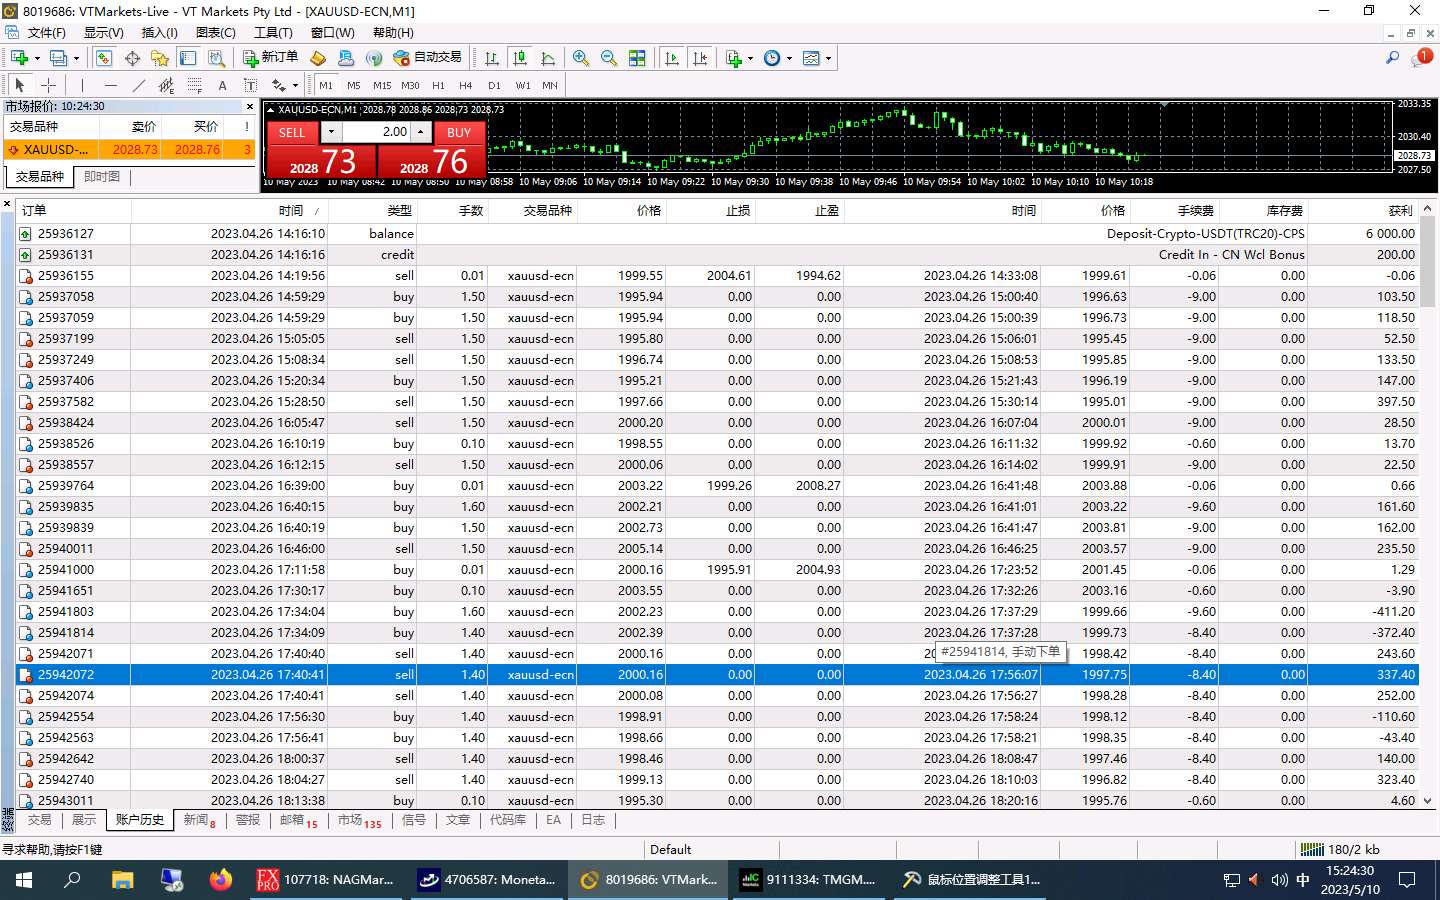Toggle the Data Window crosshair icon
1440x900 pixels.
(x=132, y=58)
